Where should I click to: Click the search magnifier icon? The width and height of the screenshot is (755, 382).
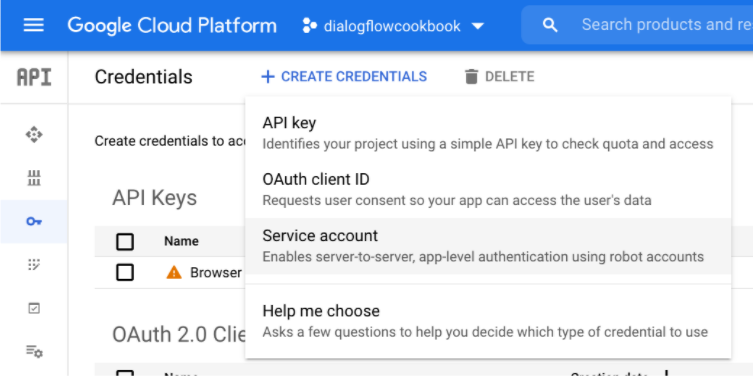(x=550, y=25)
